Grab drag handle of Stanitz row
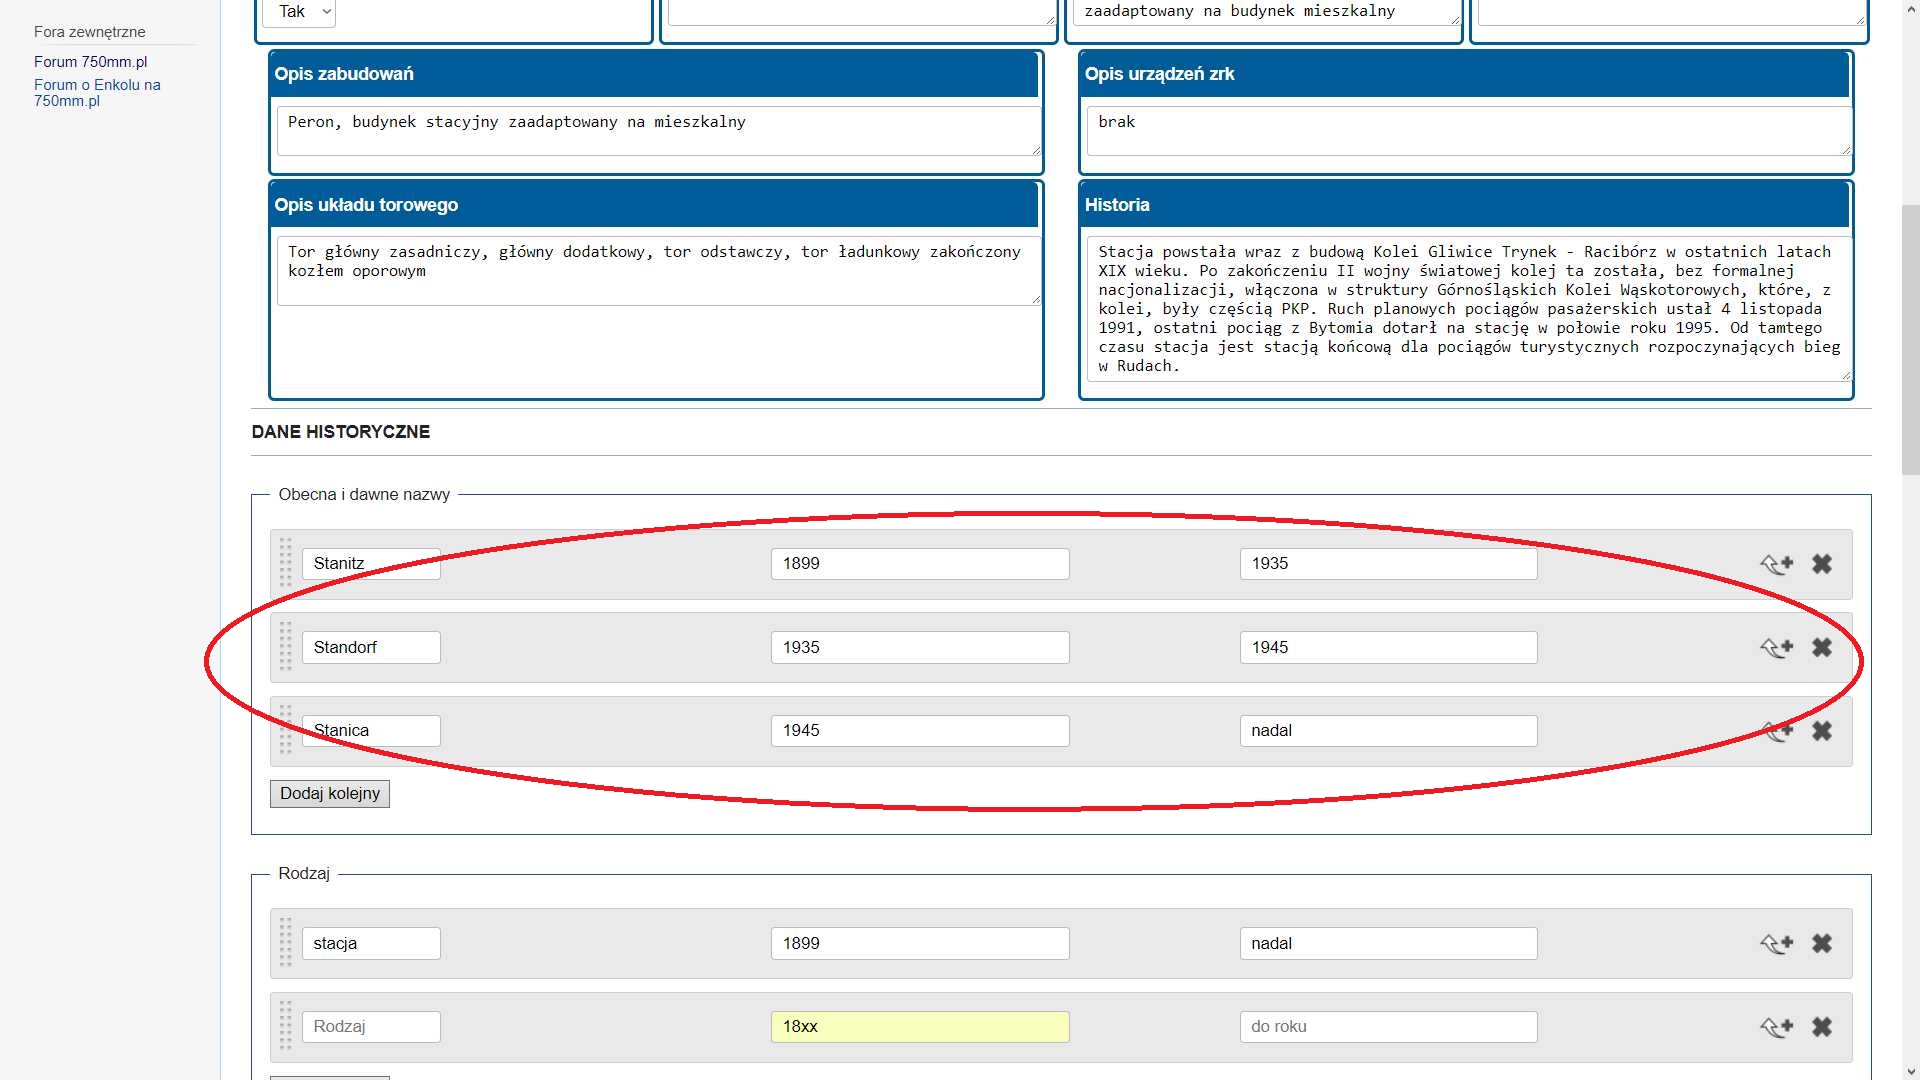This screenshot has width=1920, height=1080. coord(285,563)
